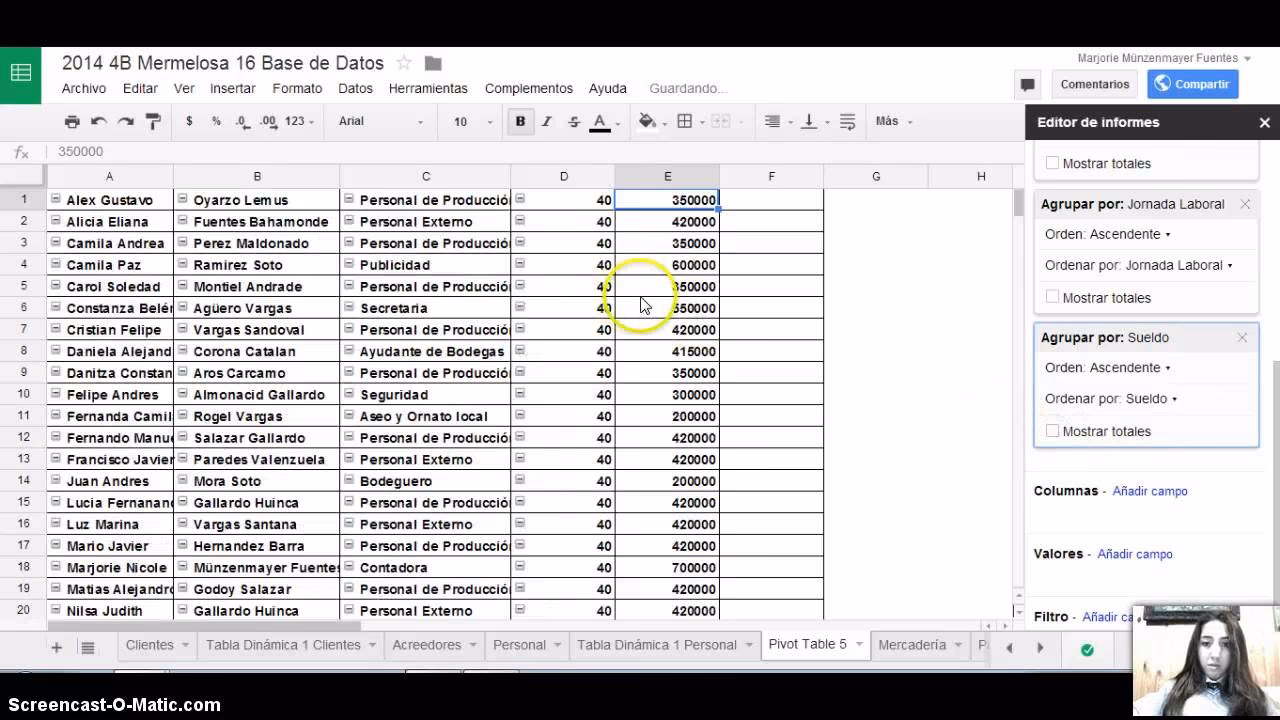Activate the paint format tool
1280x720 pixels.
153,121
